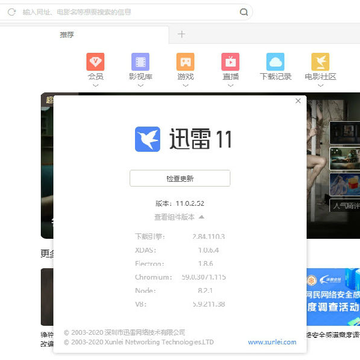Open the 会员 diamond icon

(95, 62)
